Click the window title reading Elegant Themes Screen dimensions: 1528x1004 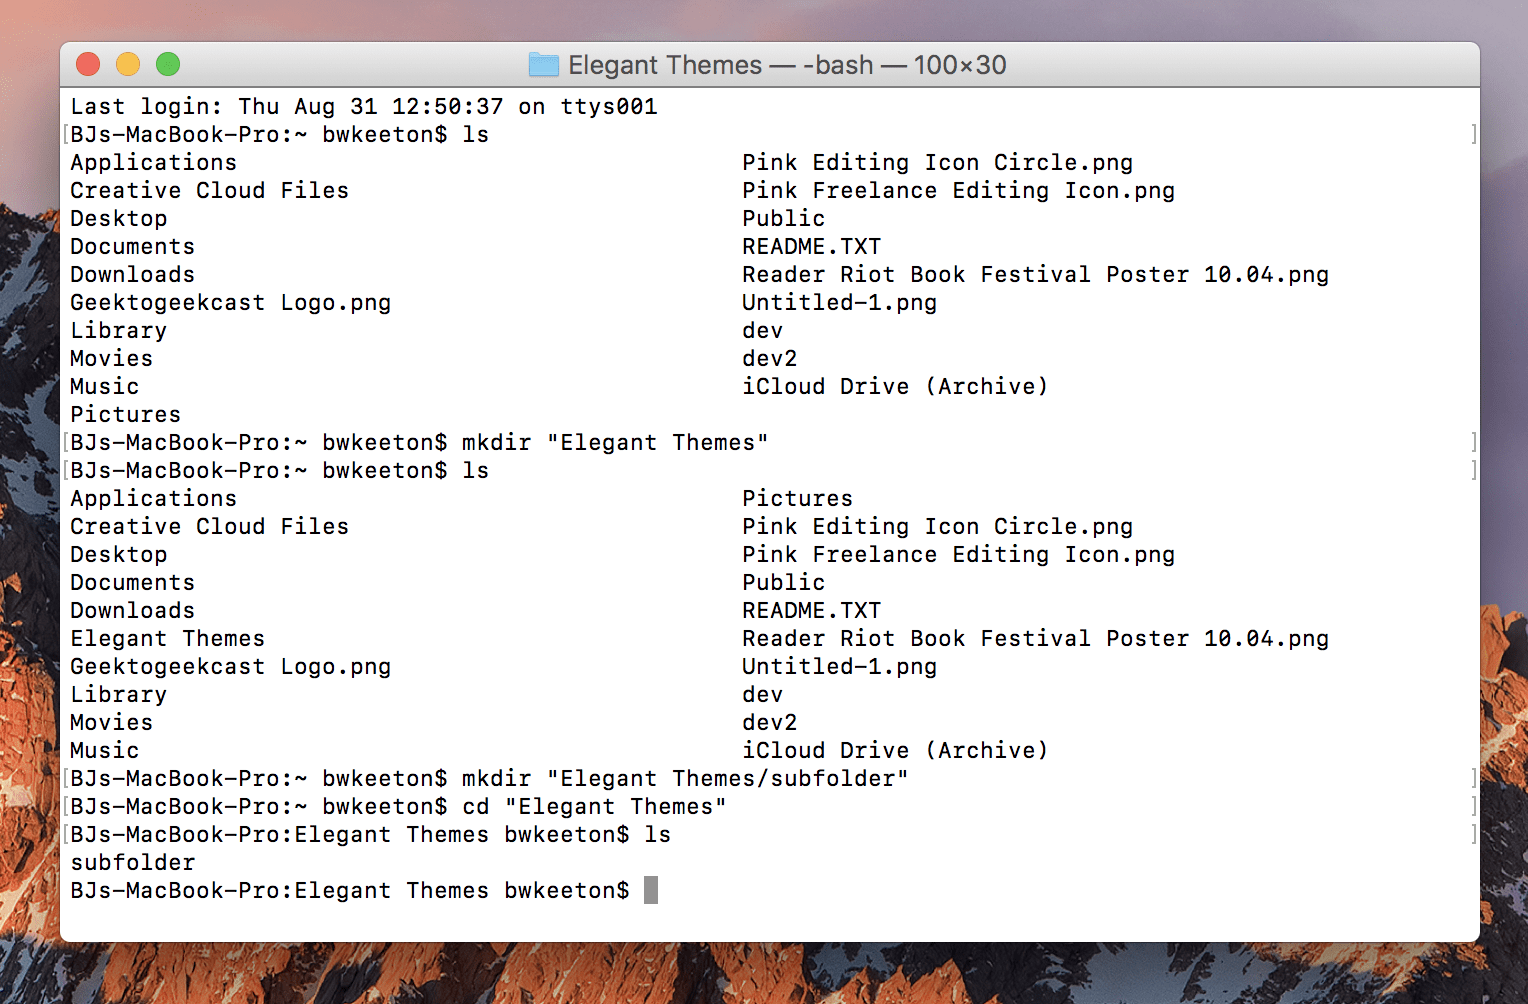[663, 64]
